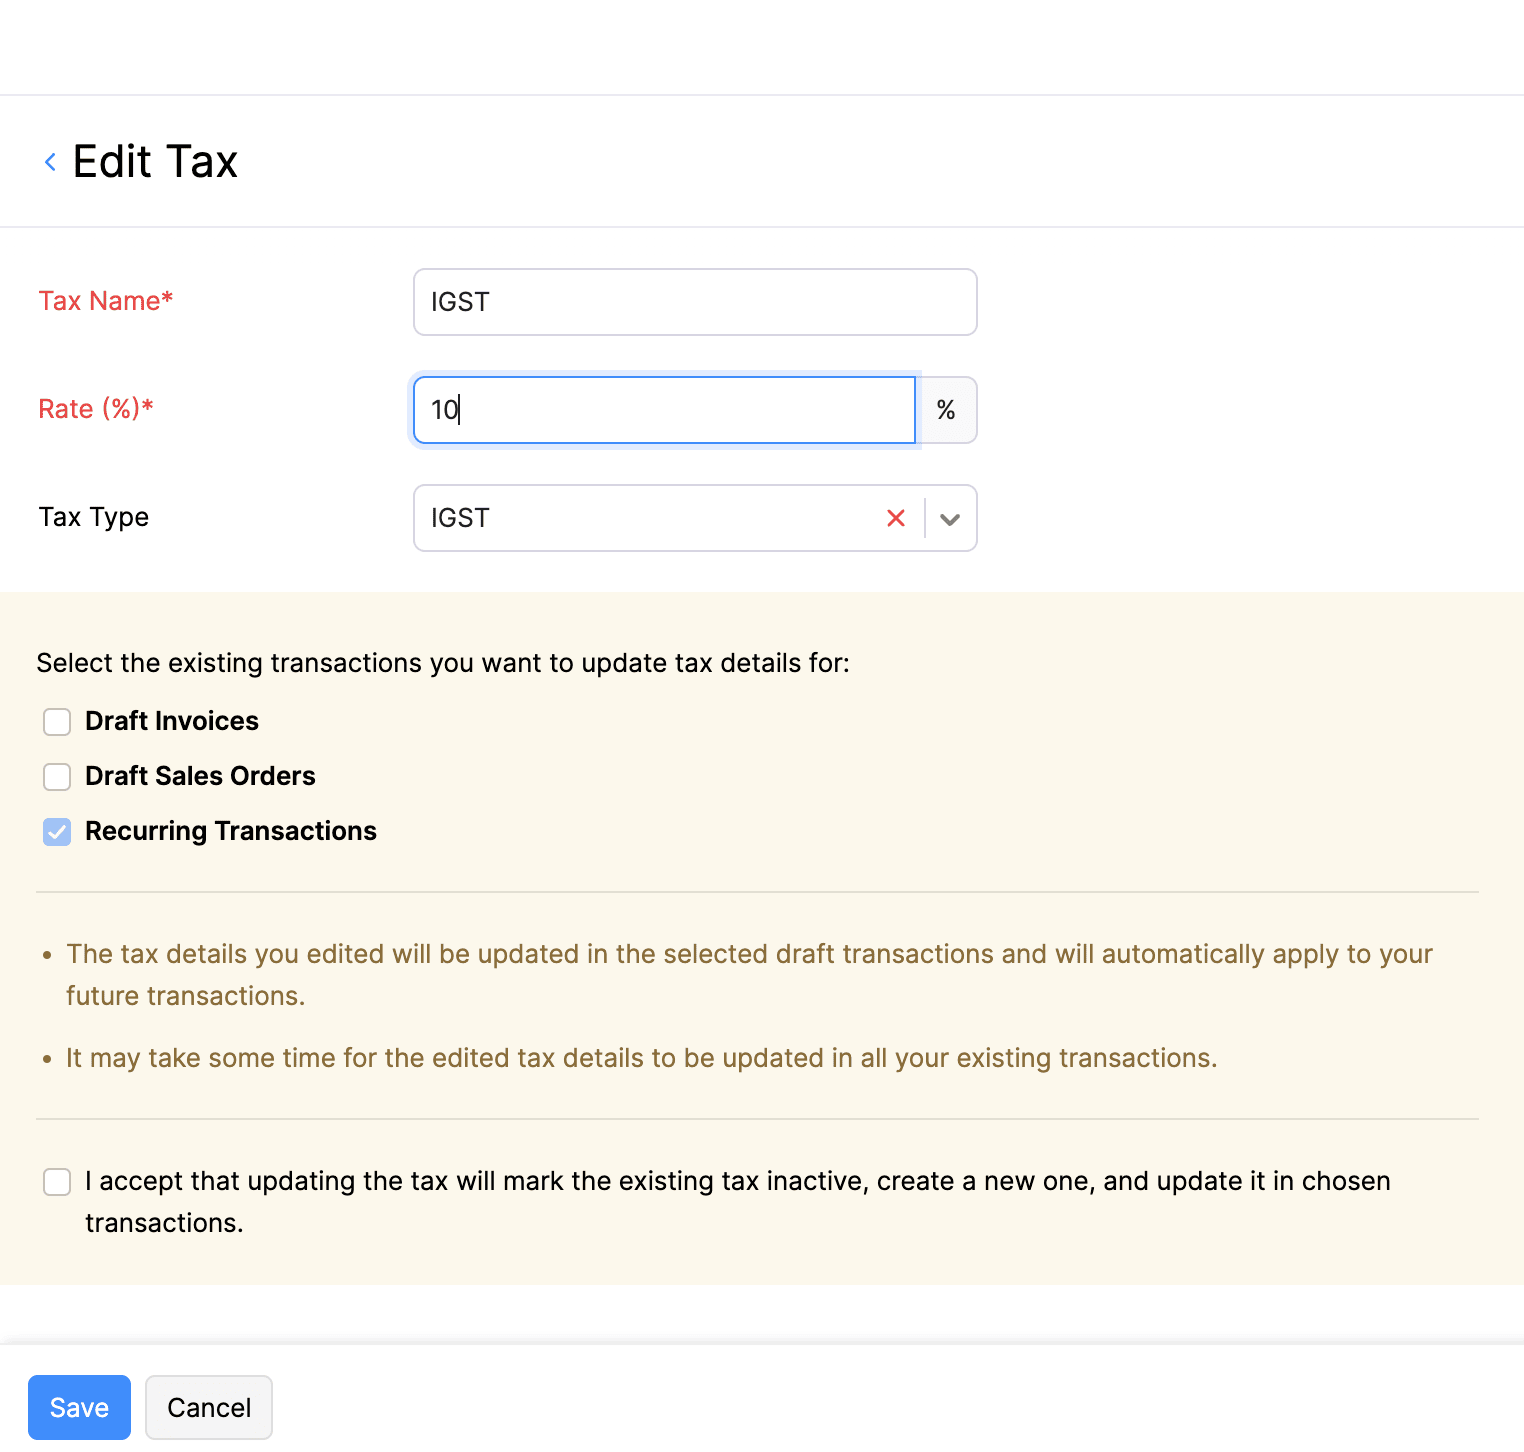The height and width of the screenshot is (1452, 1524).
Task: Click the Tax Name* field label
Action: tap(106, 301)
